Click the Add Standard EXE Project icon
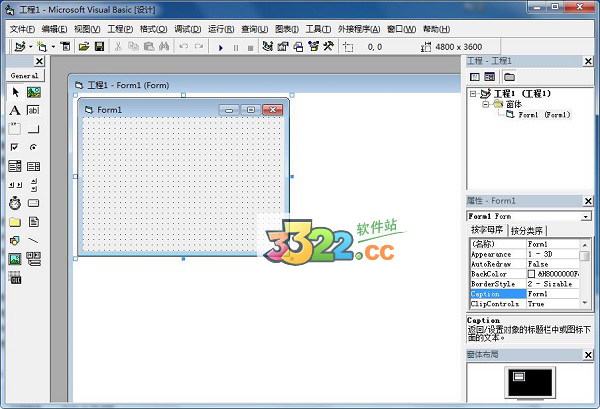 pyautogui.click(x=20, y=47)
